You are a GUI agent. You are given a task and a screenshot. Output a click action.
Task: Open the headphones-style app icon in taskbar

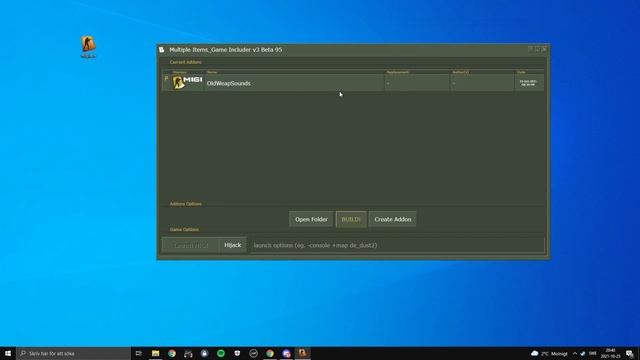(188, 353)
